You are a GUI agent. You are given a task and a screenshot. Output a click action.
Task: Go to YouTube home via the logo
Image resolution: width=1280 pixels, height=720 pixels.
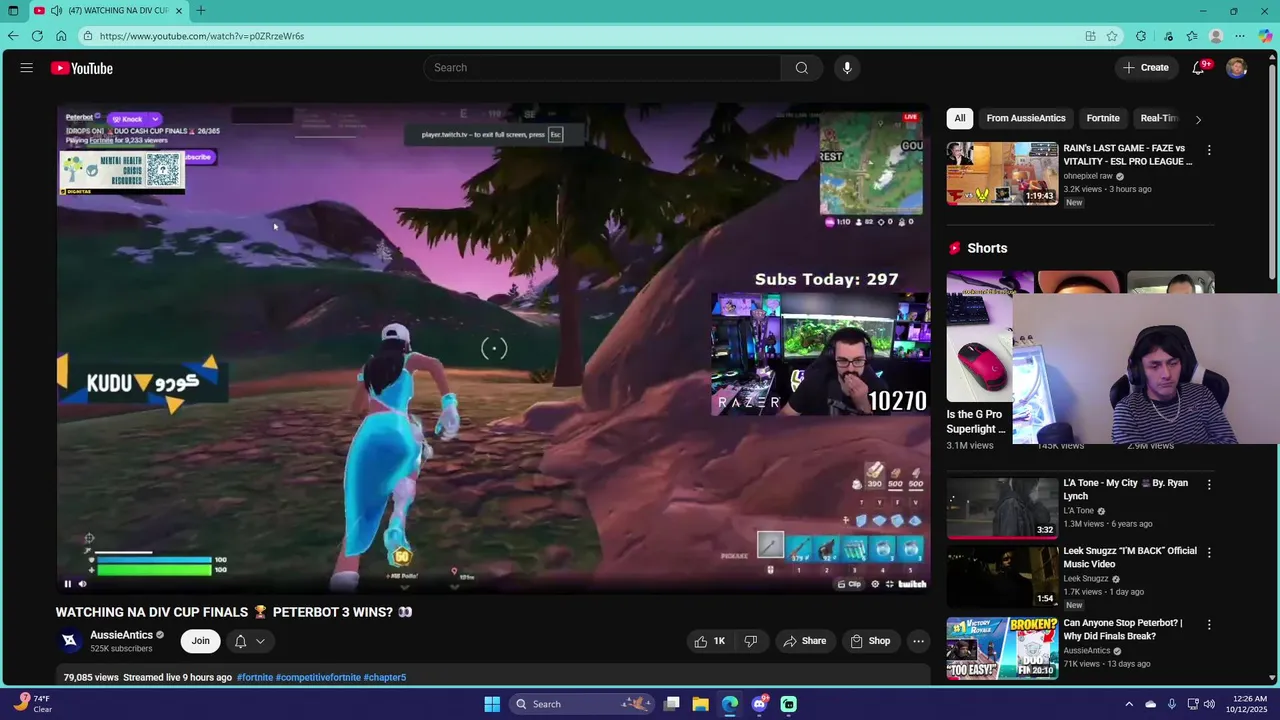point(82,68)
